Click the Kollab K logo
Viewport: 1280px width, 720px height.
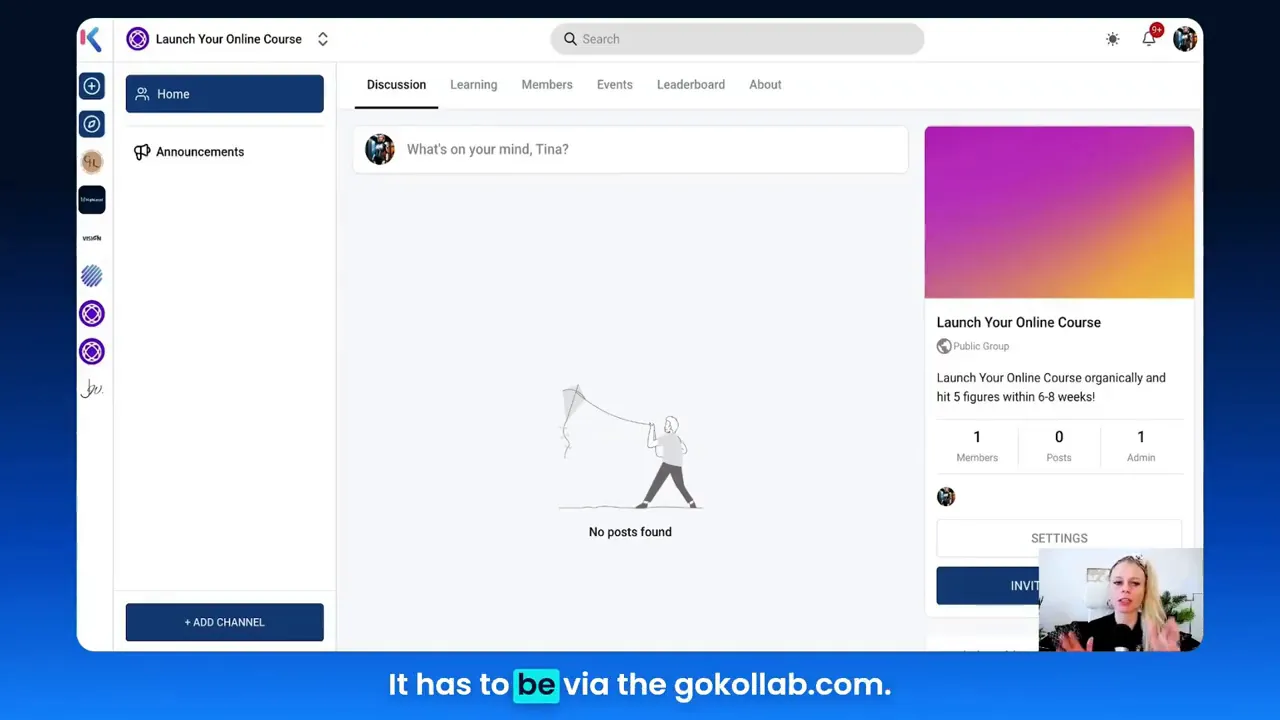coord(90,39)
